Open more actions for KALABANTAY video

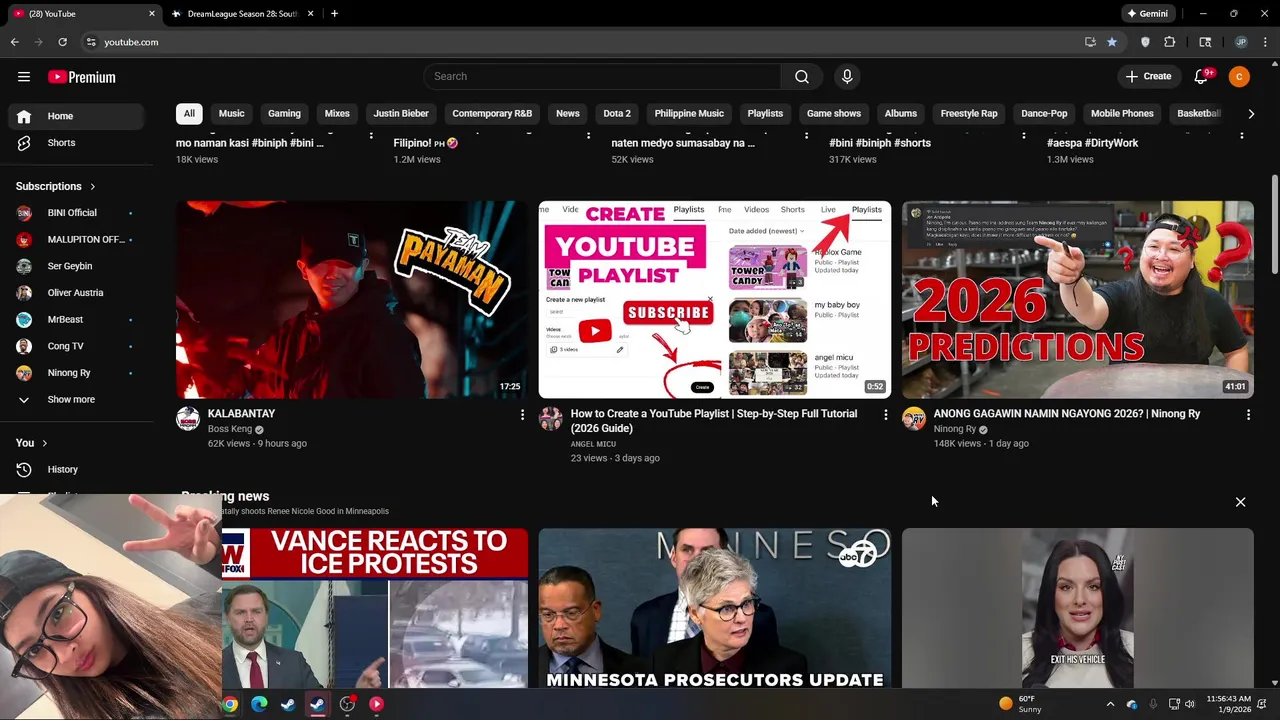(x=522, y=414)
